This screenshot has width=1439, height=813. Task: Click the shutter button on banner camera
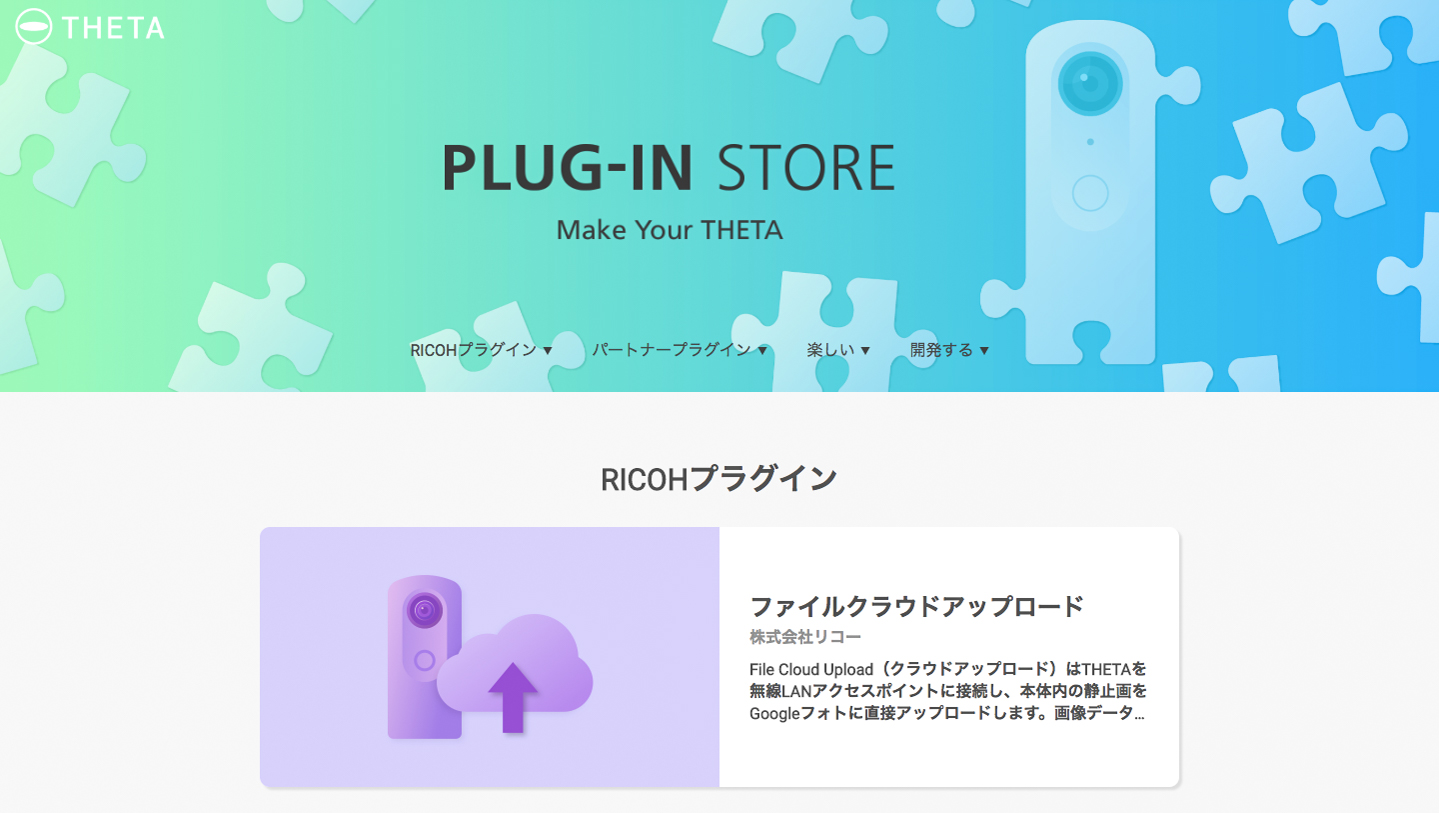click(x=1090, y=193)
